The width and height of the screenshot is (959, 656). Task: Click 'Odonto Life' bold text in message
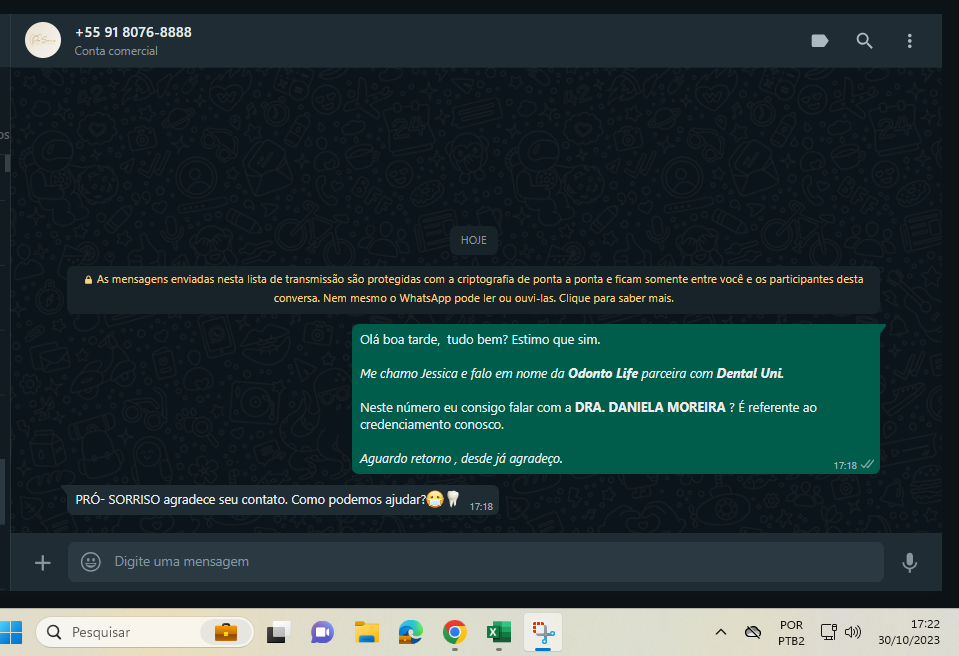pos(603,374)
